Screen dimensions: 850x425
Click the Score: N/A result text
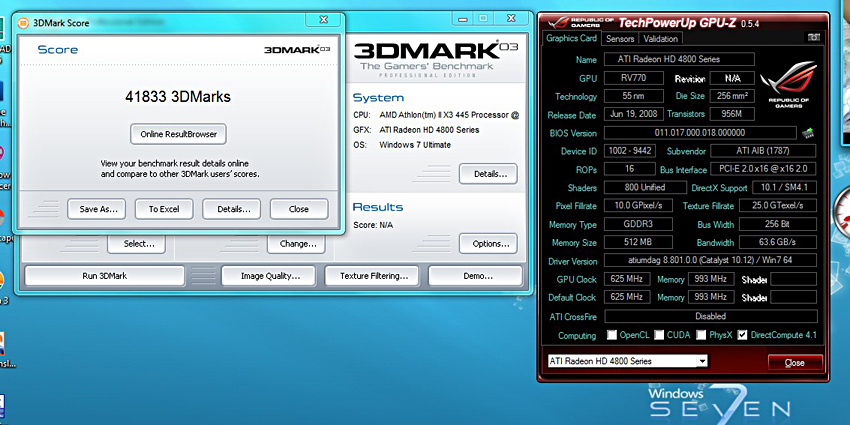373,224
